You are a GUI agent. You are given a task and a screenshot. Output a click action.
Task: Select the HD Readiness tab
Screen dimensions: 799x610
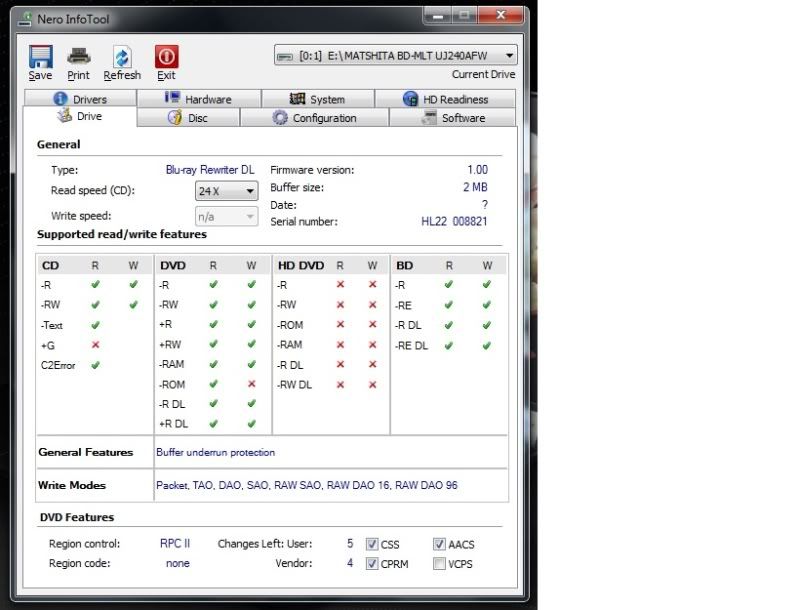445,99
